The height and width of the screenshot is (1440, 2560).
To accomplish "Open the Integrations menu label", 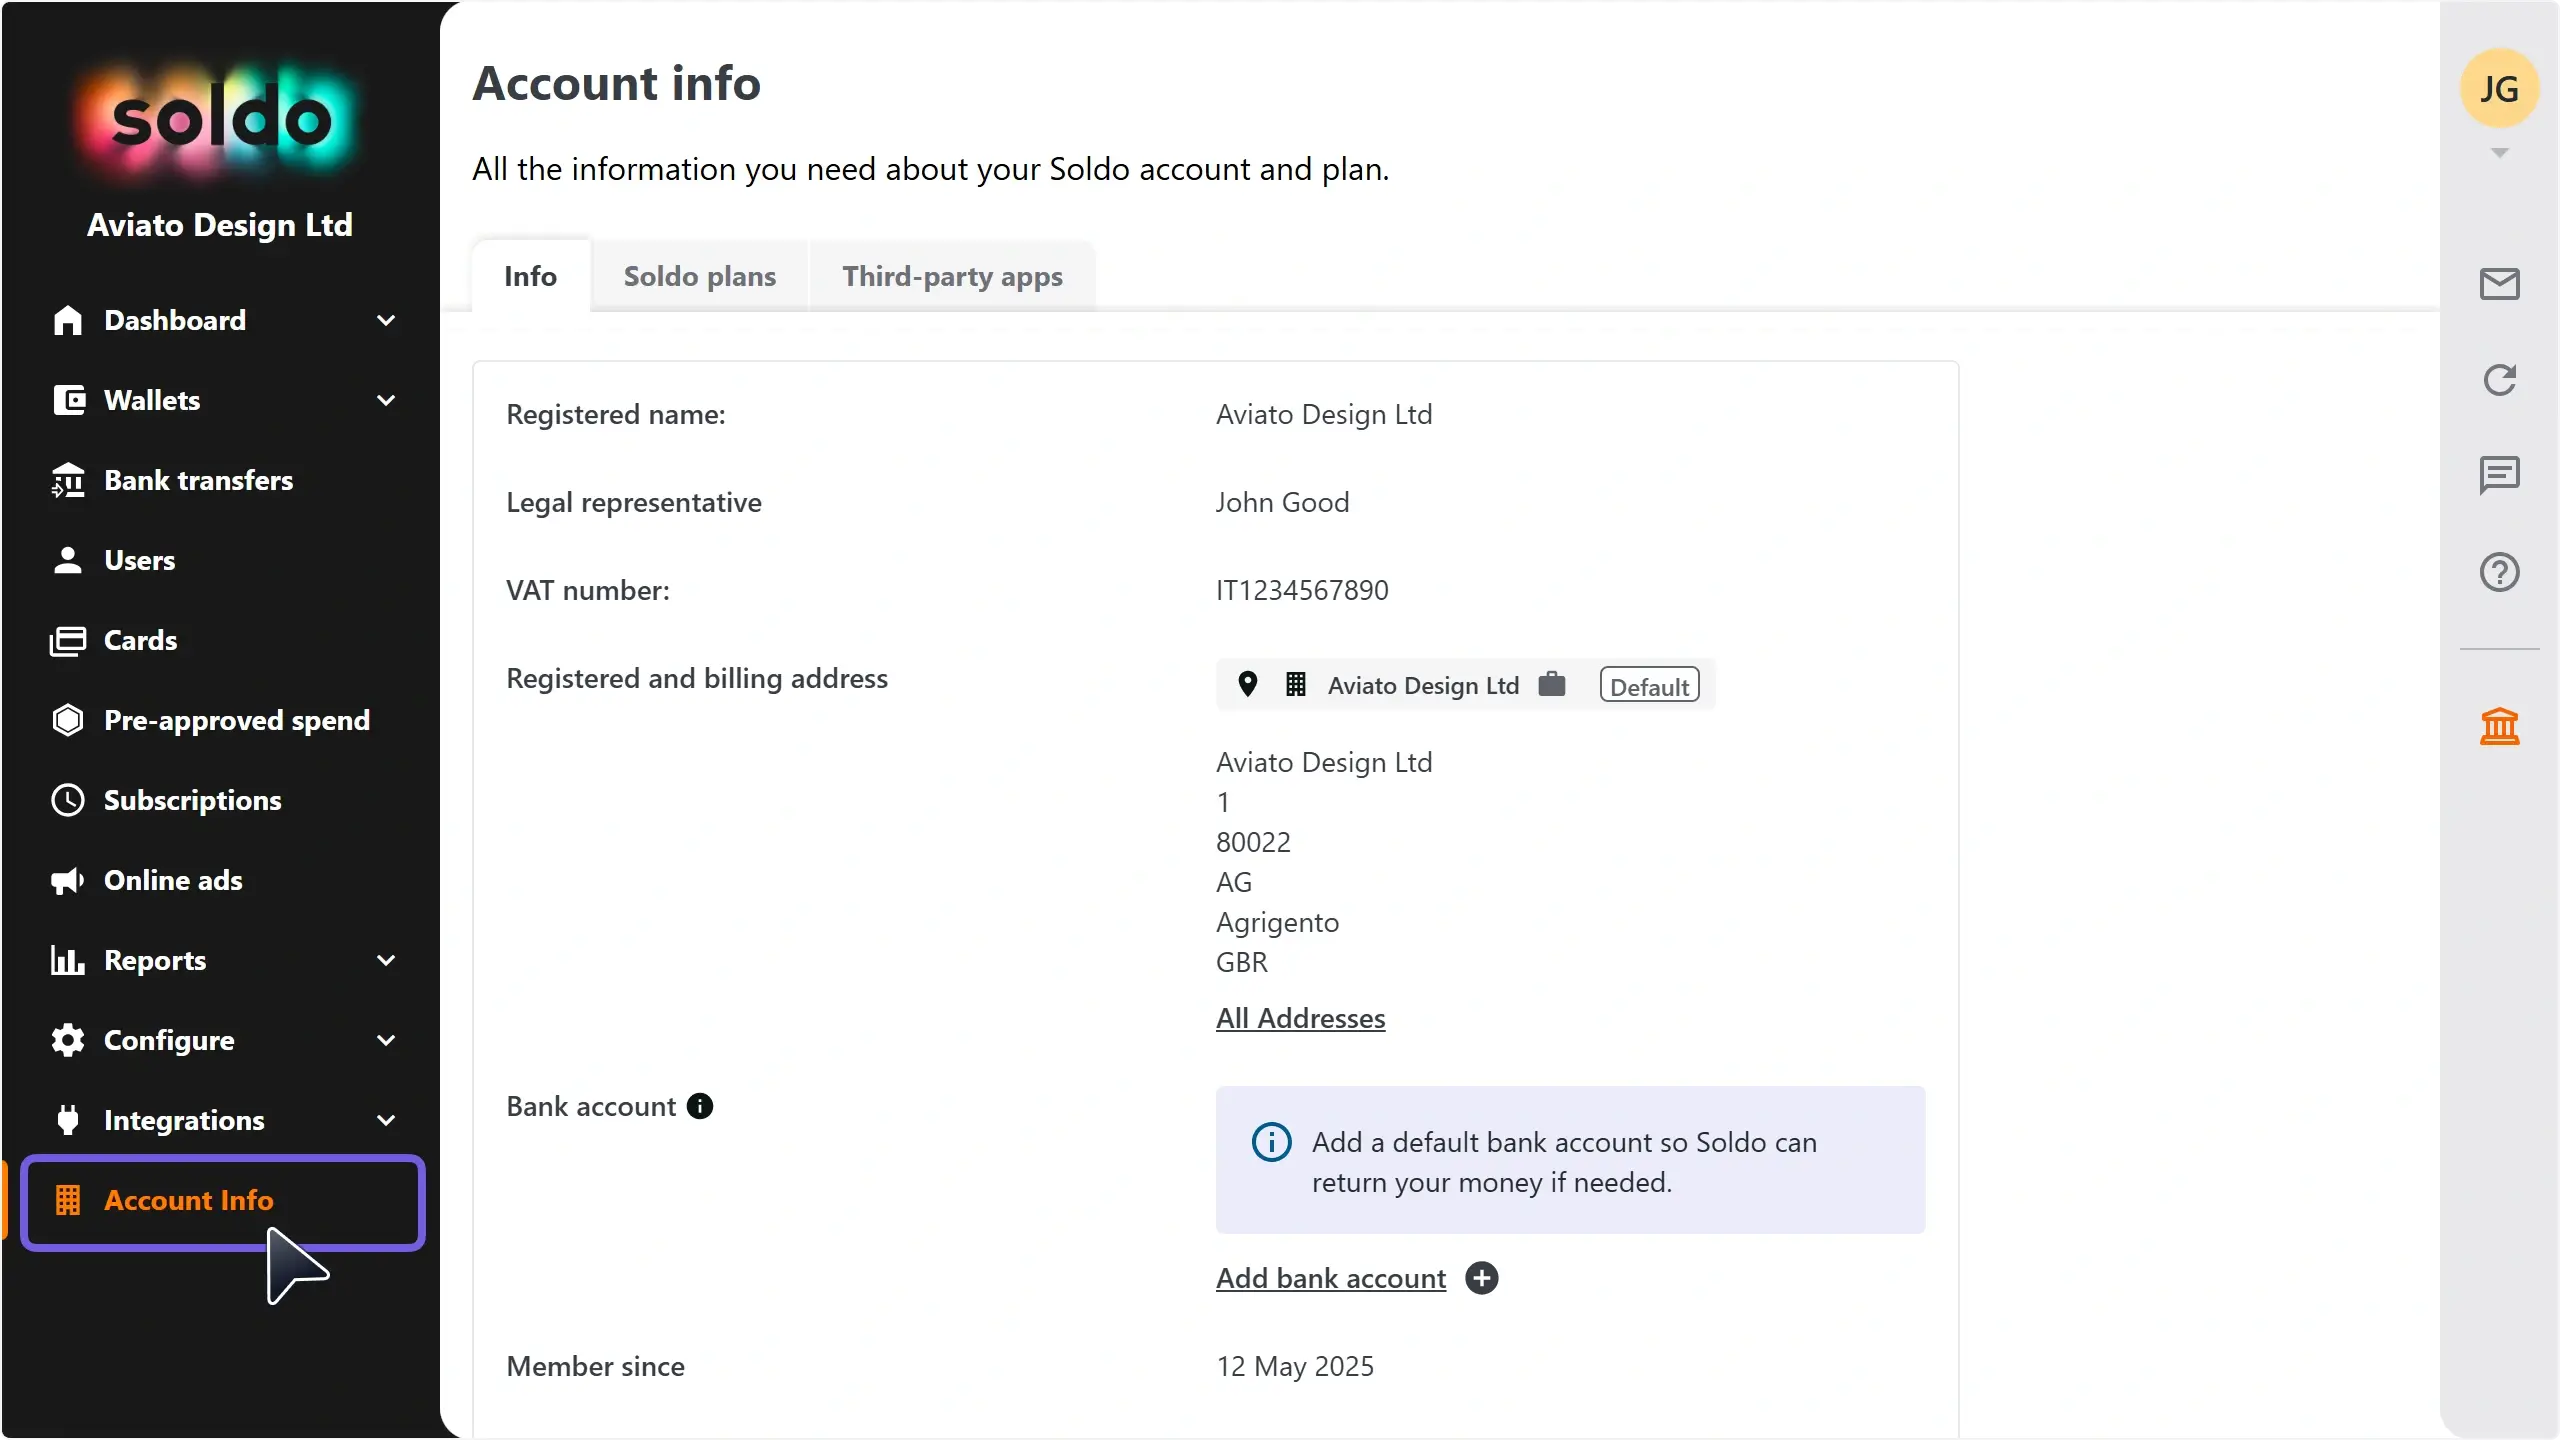I will coord(184,1120).
